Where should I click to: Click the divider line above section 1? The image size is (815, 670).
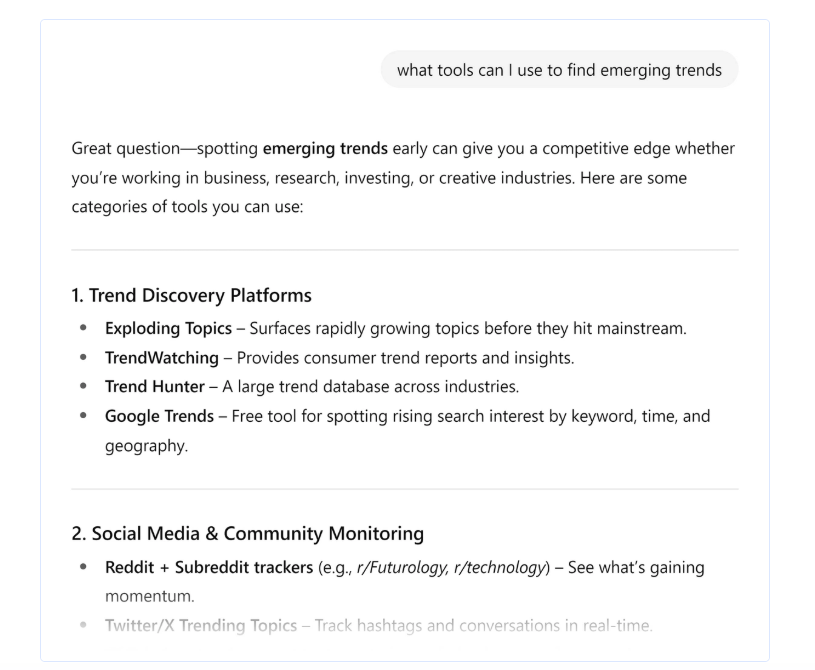click(405, 250)
